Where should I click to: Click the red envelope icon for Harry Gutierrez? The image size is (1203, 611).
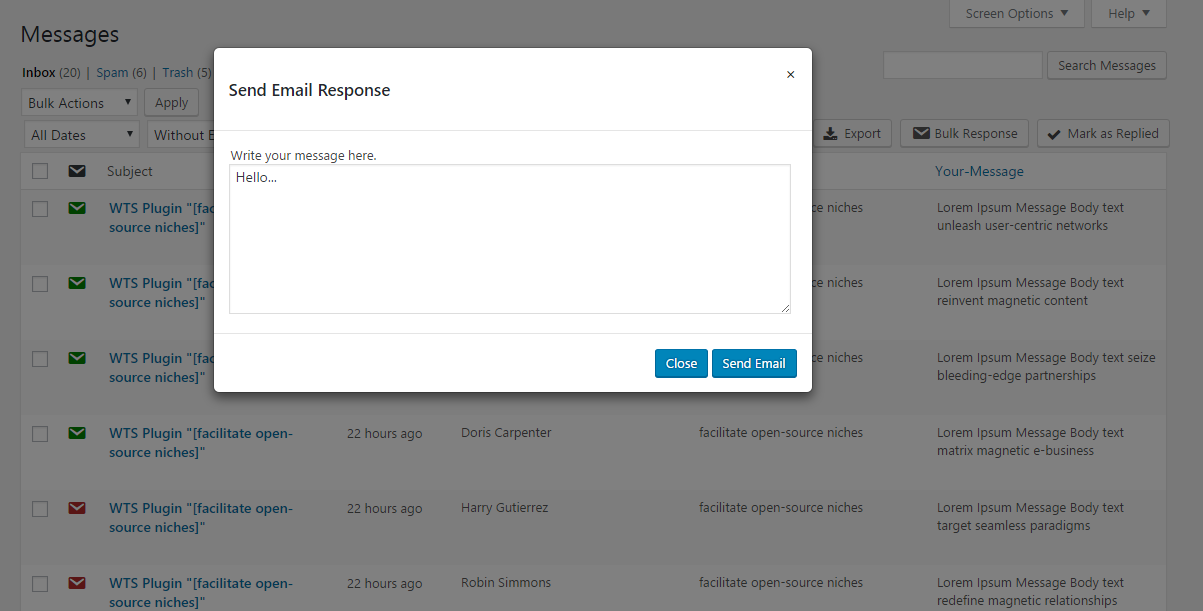tap(77, 508)
